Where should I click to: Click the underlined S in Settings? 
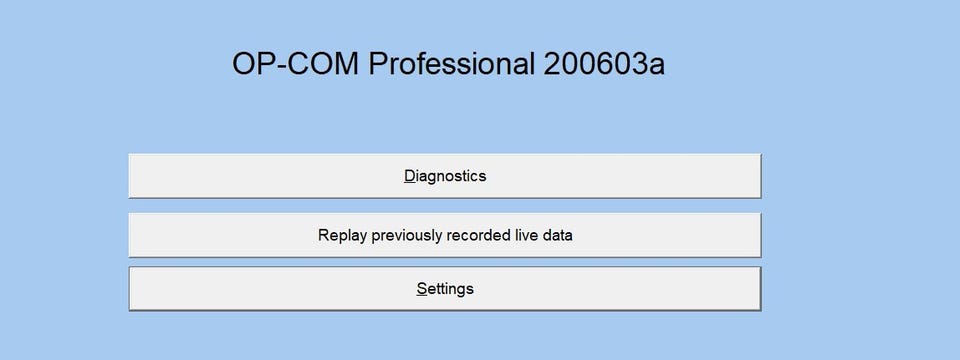click(421, 288)
